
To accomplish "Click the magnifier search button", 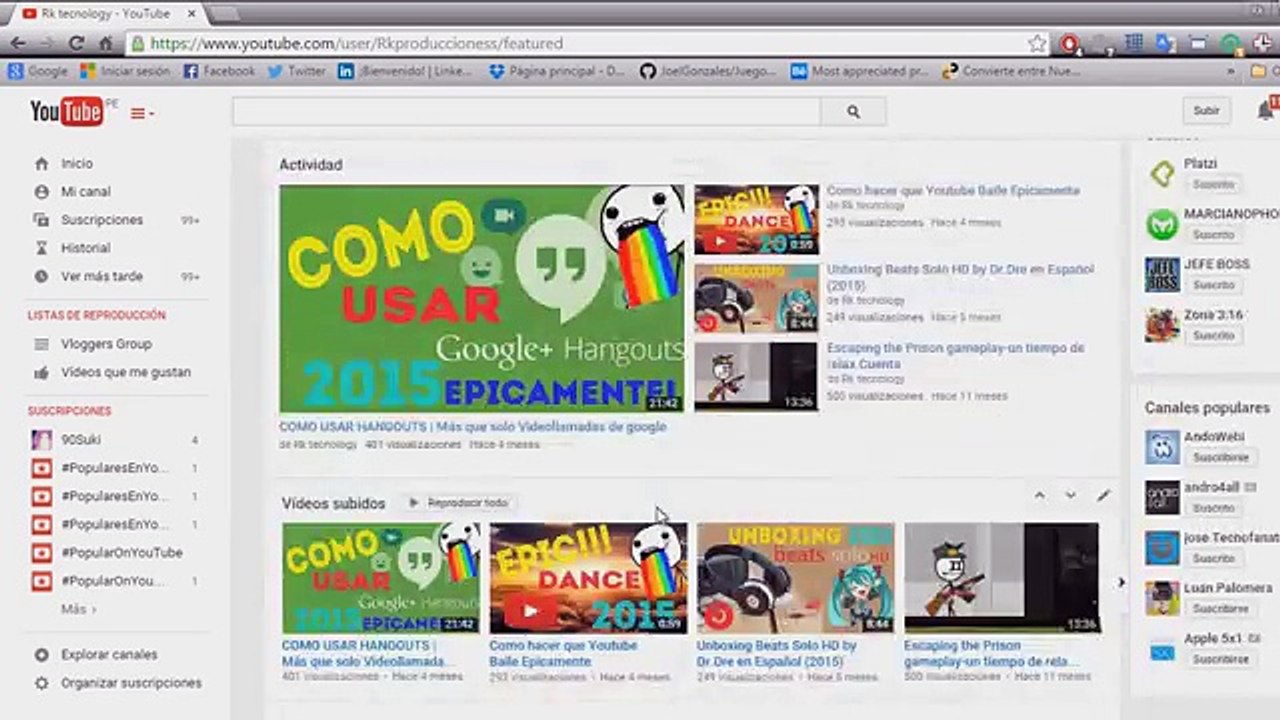I will pyautogui.click(x=853, y=112).
